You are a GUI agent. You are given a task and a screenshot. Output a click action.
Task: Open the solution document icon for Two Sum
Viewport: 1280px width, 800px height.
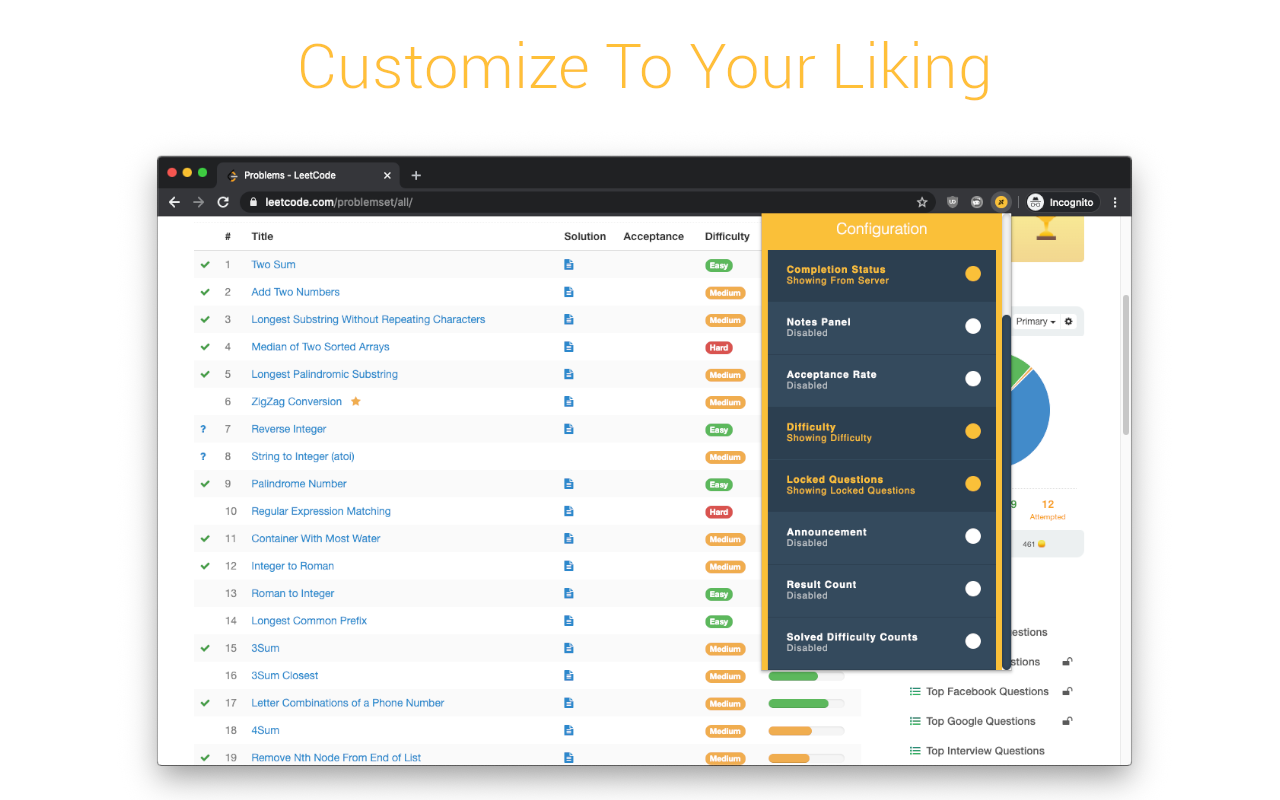569,265
